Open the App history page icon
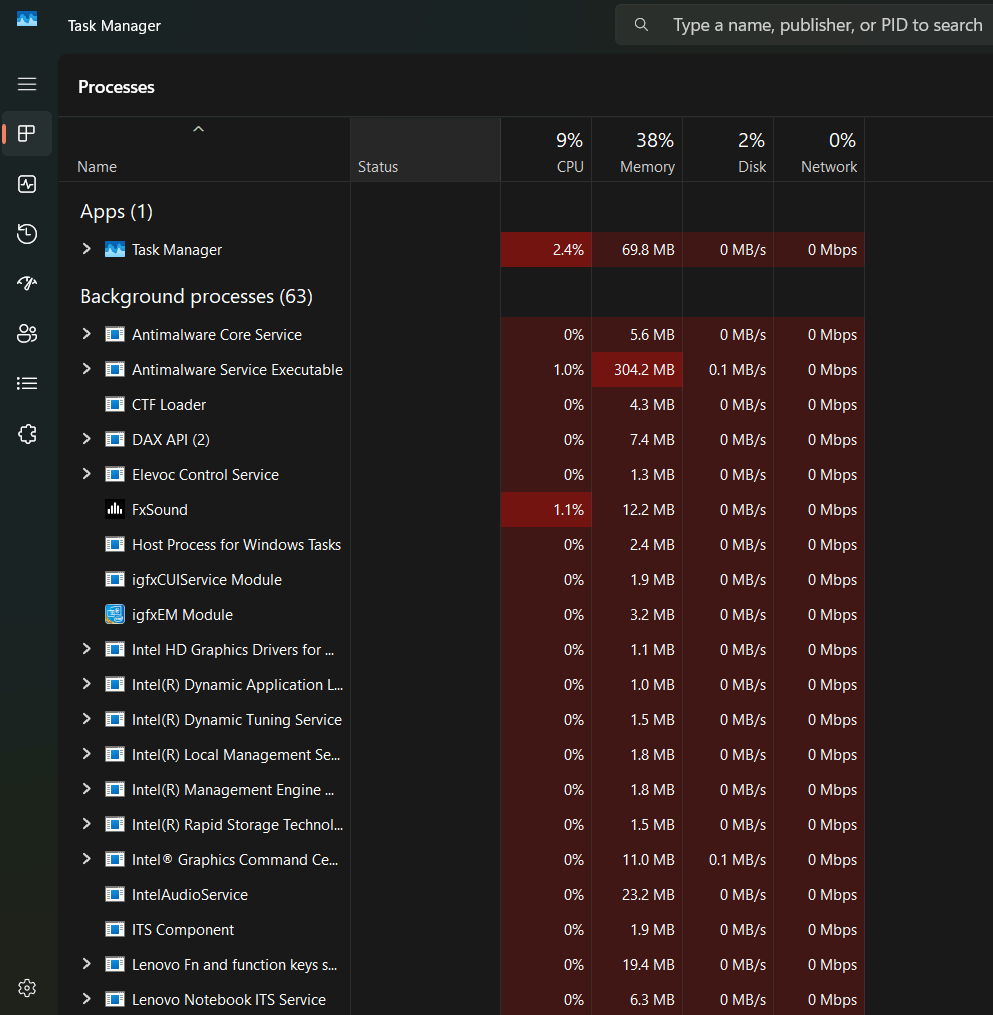993x1015 pixels. point(27,234)
